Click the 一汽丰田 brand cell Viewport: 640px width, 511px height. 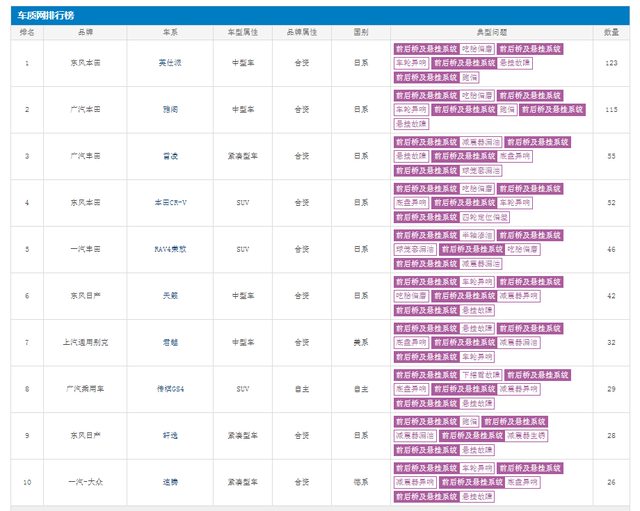coord(85,249)
